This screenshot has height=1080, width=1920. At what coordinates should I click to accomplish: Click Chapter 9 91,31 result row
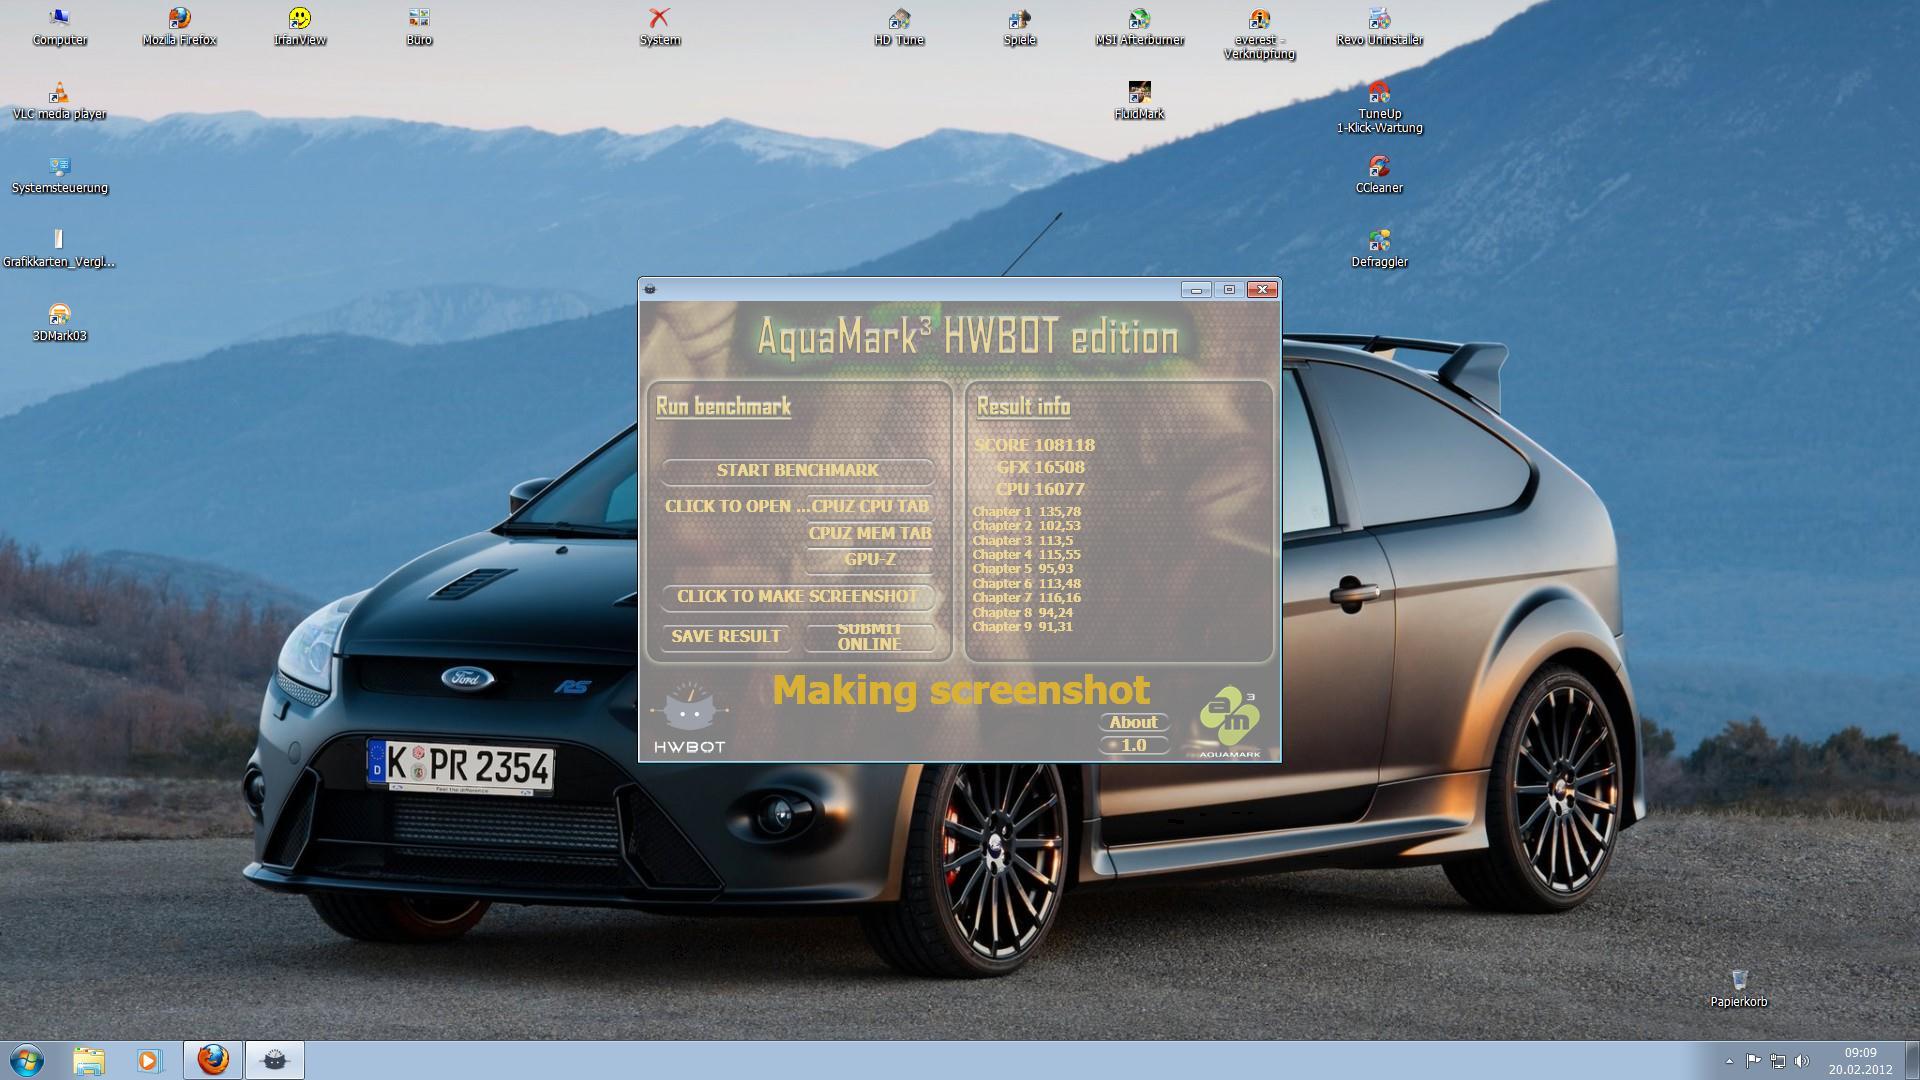1022,626
